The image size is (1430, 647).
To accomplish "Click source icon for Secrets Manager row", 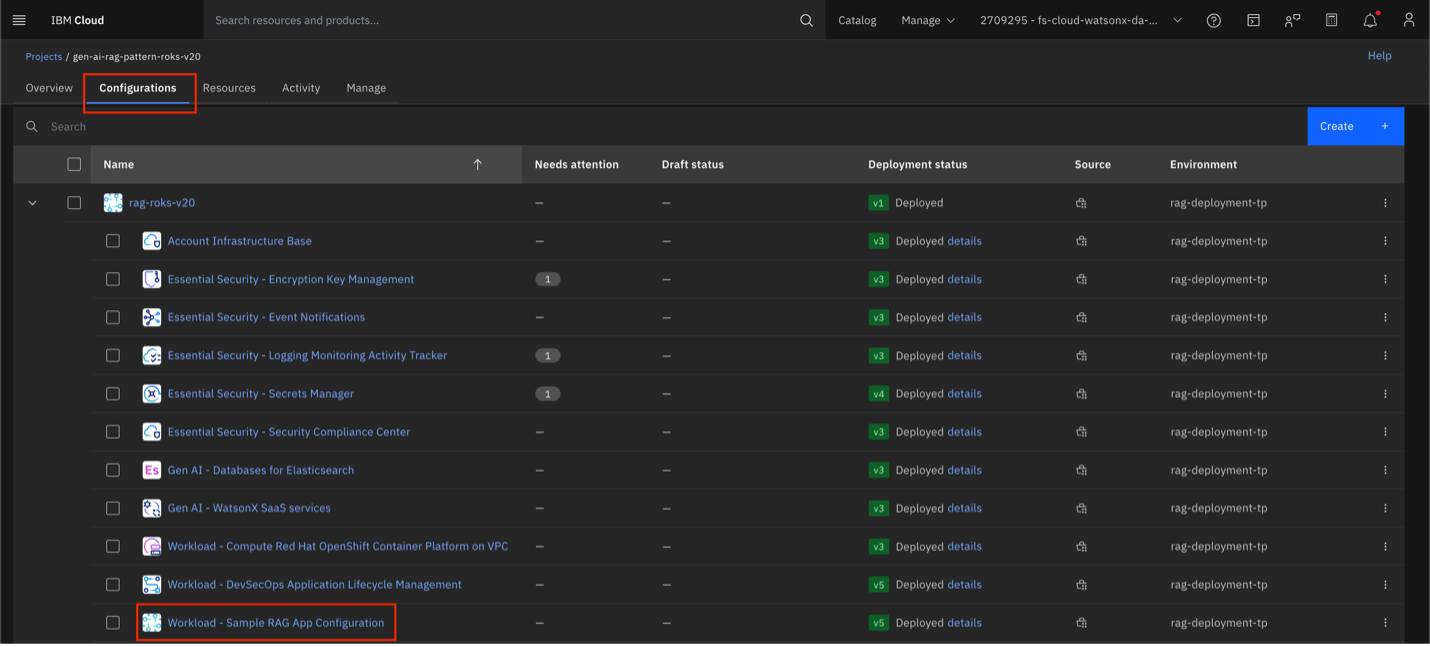I will click(1081, 394).
